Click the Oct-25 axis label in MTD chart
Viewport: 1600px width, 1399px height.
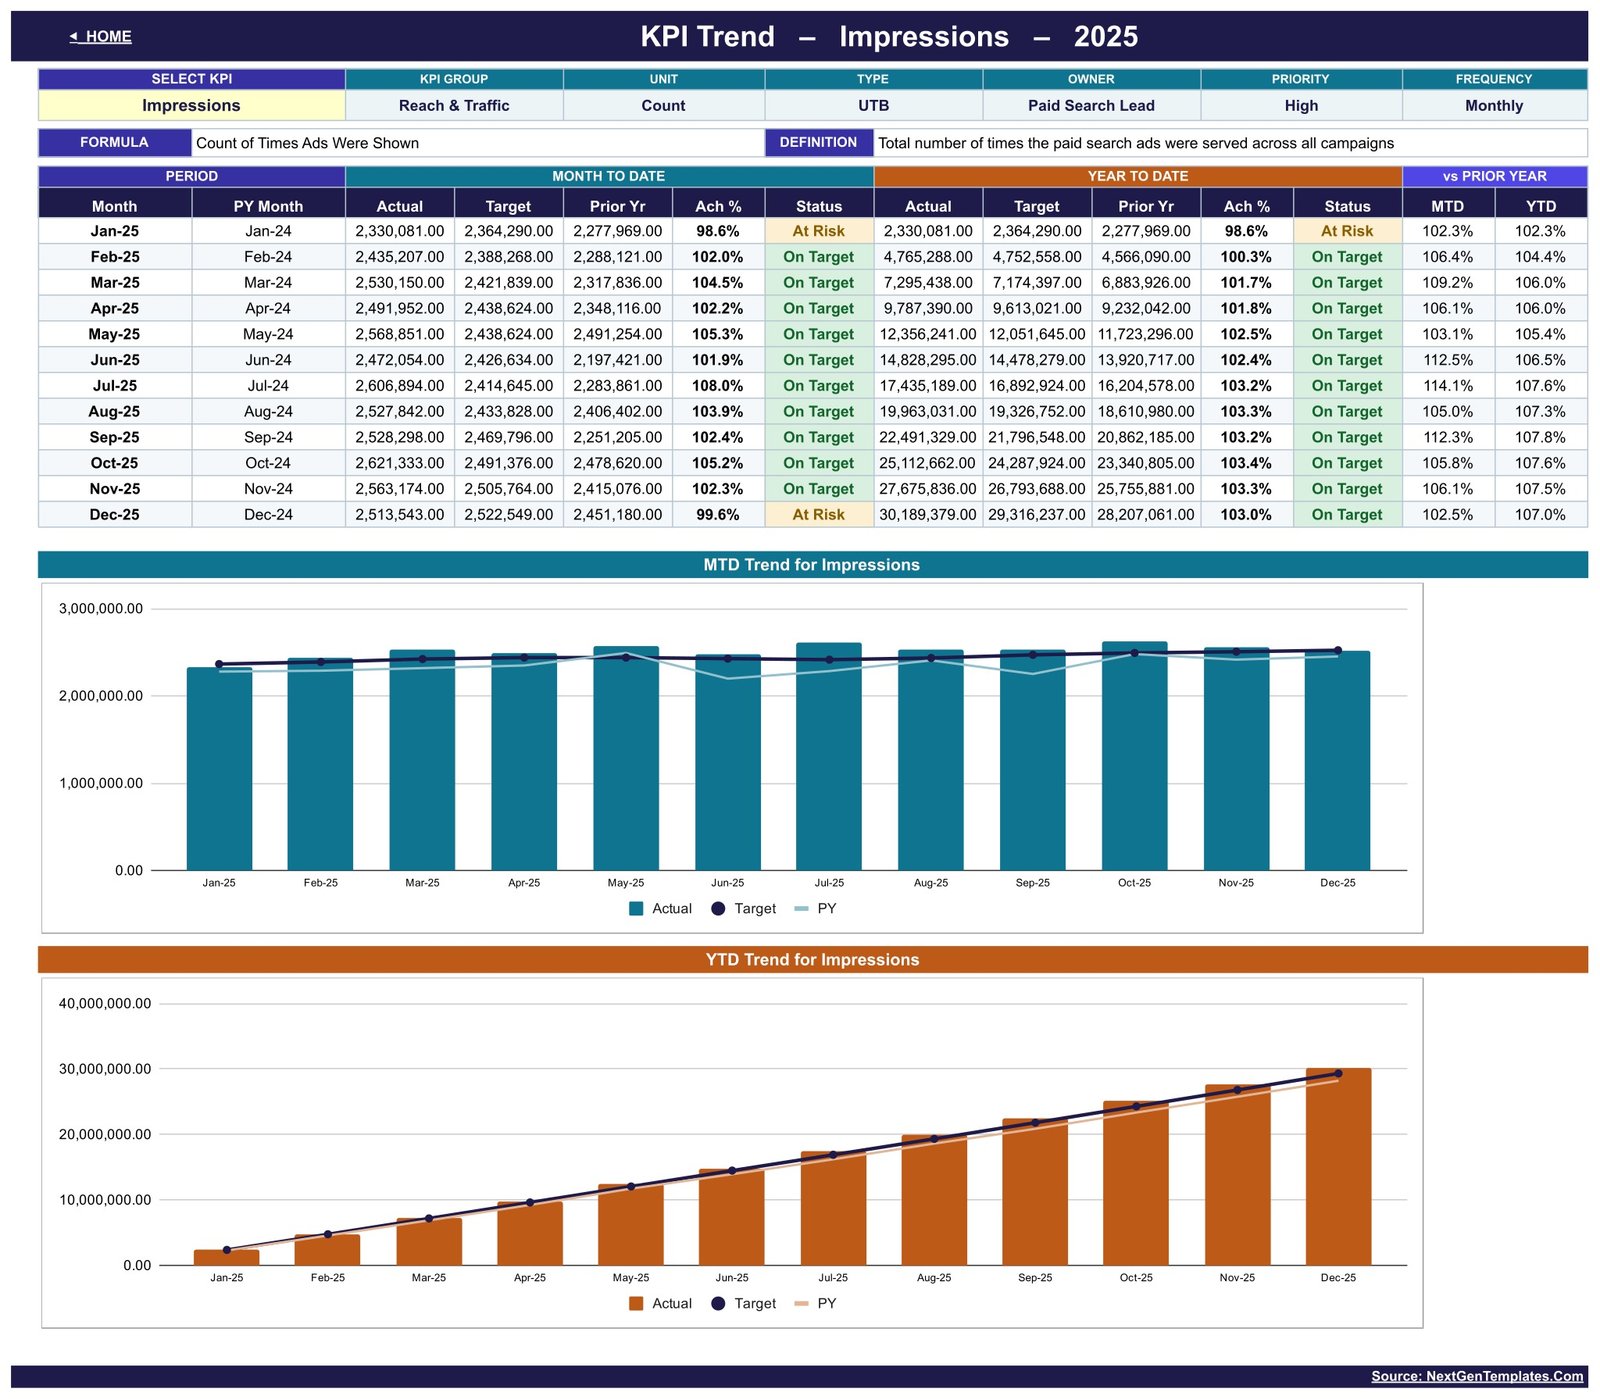click(x=1134, y=883)
